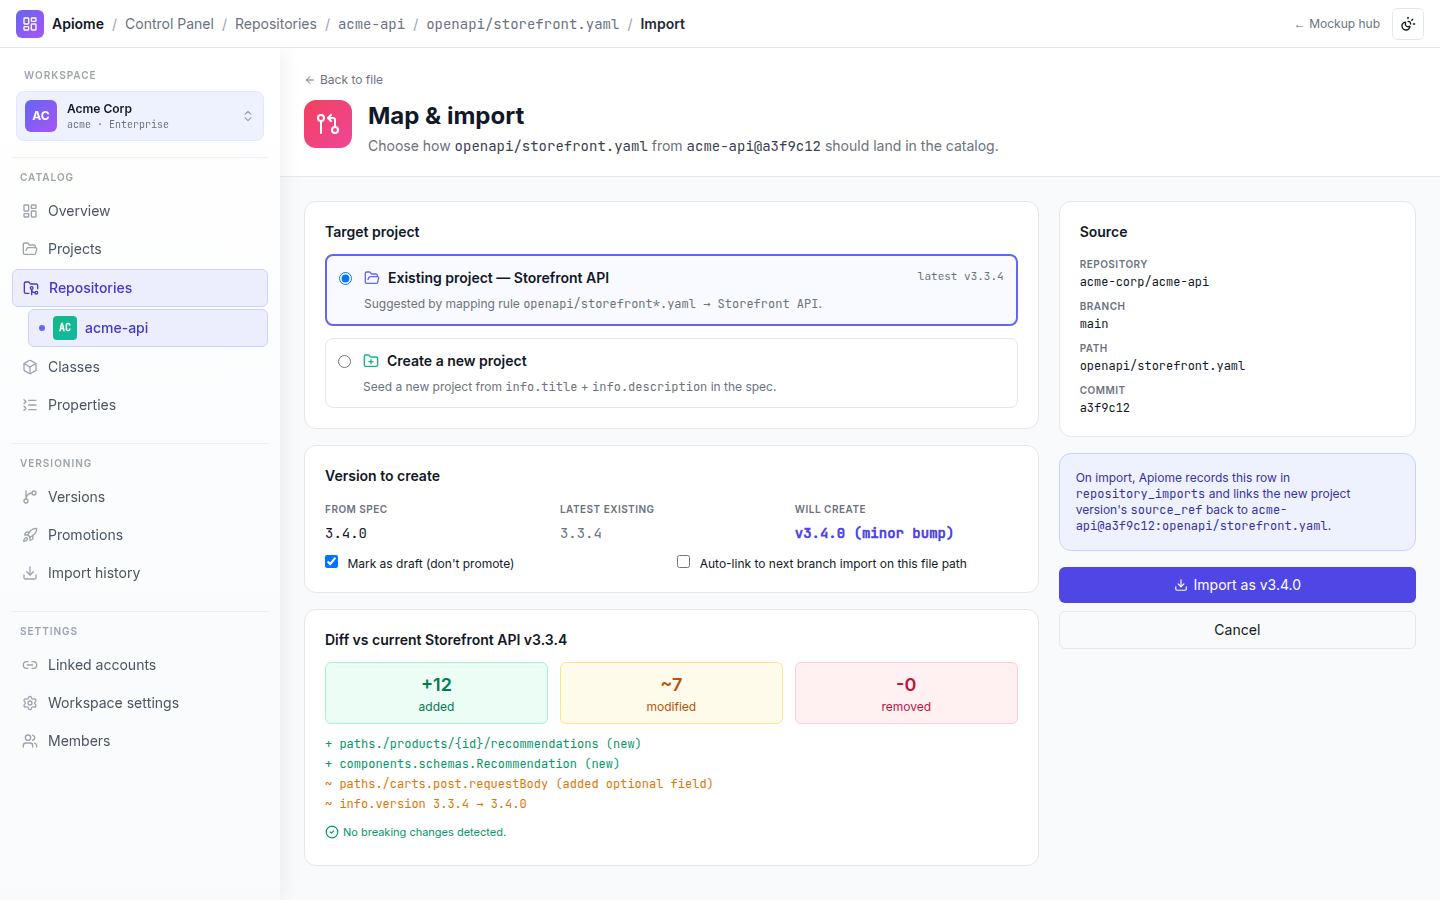This screenshot has height=900, width=1440.
Task: Click the purple AC workspace avatar
Action: 41,116
